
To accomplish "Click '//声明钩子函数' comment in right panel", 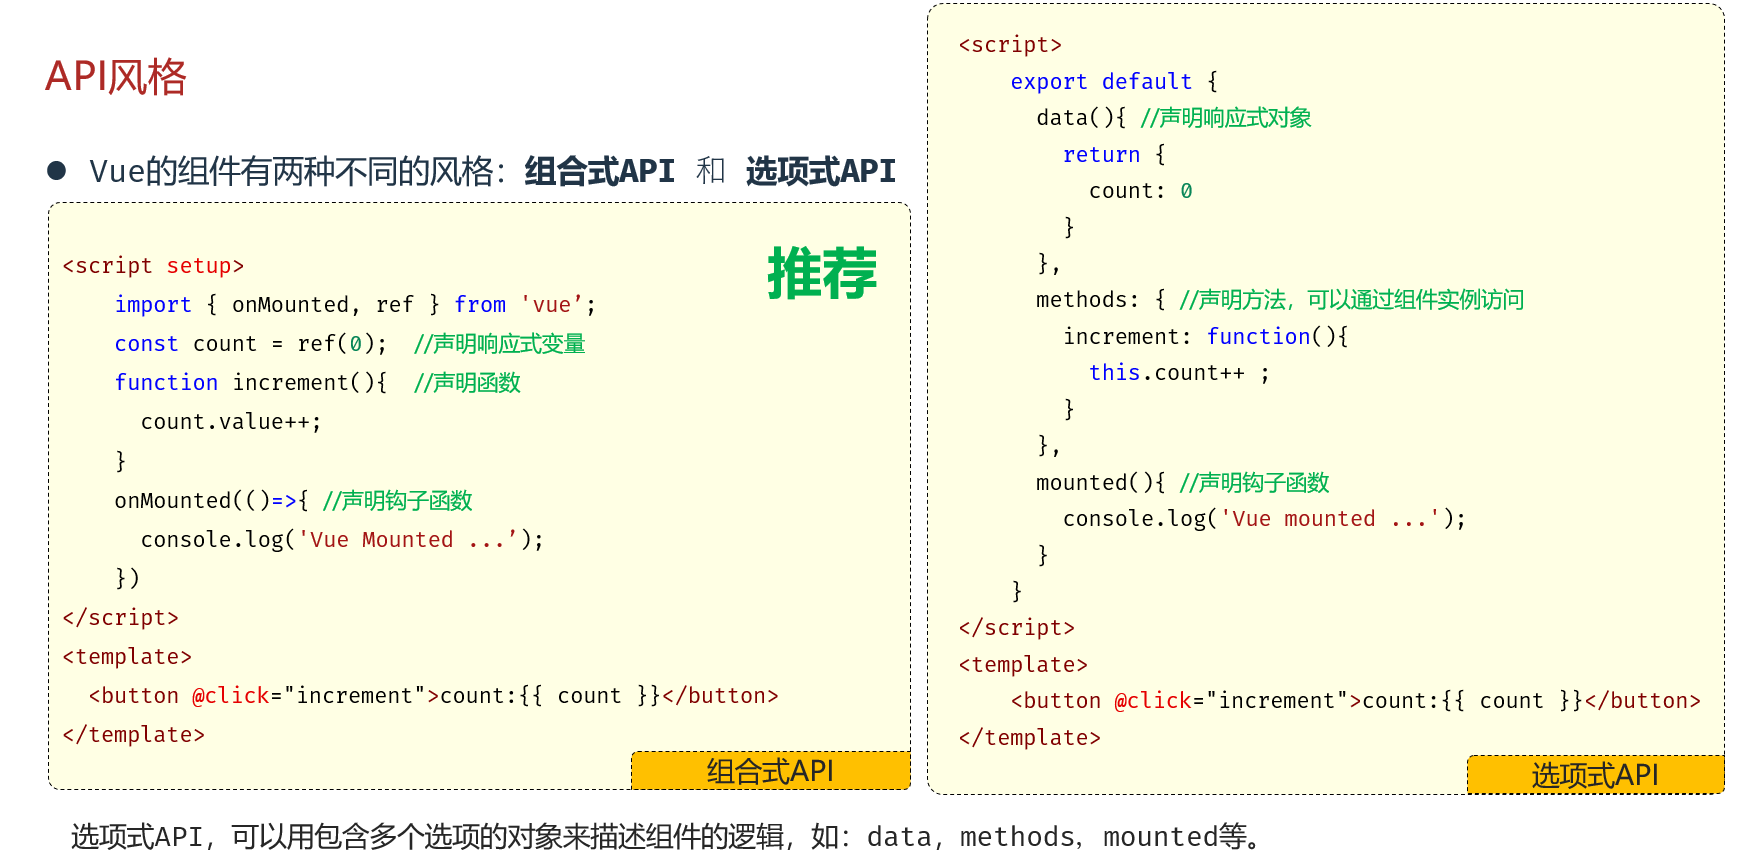I will click(x=1254, y=483).
